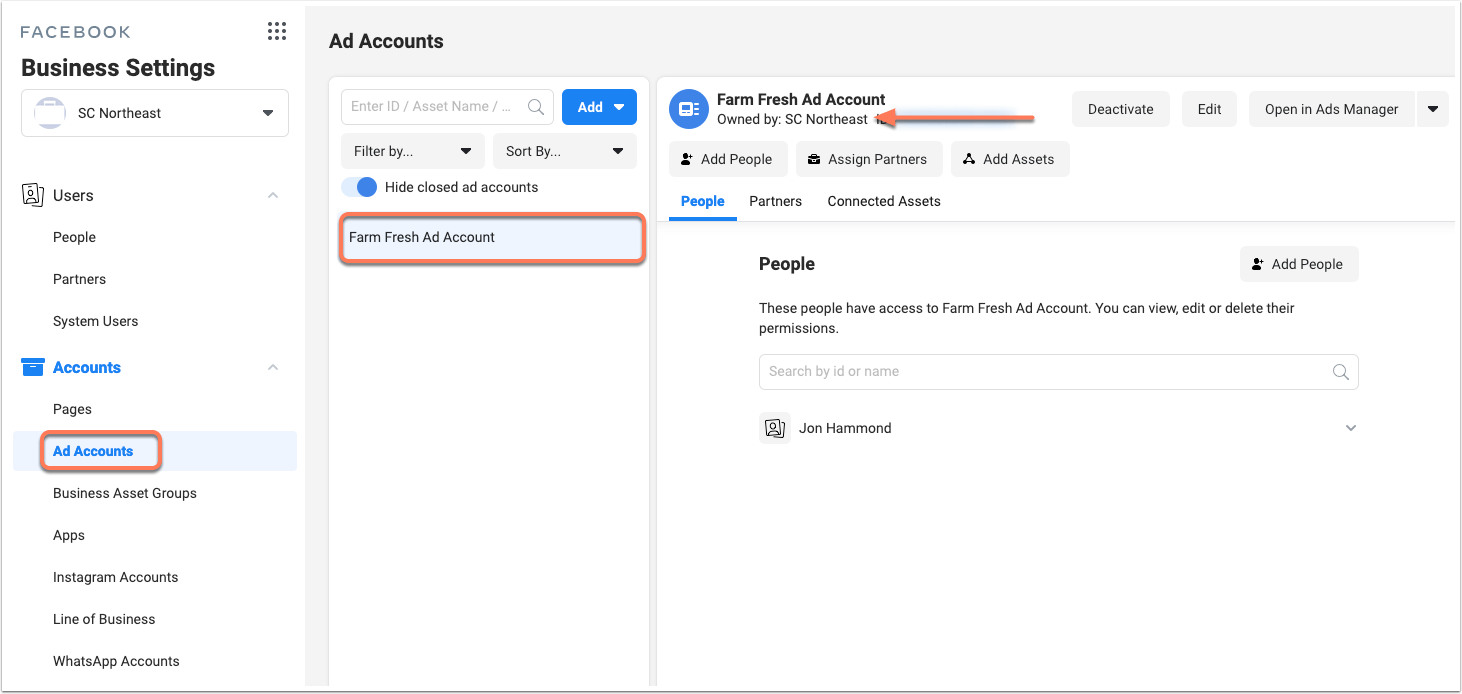The height and width of the screenshot is (694, 1462).
Task: Click the SC Northeast business avatar
Action: pos(49,113)
